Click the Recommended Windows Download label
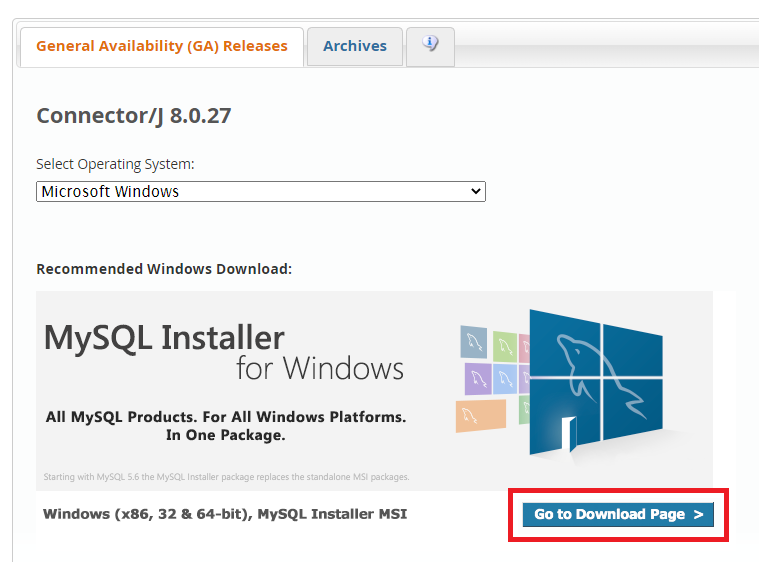The width and height of the screenshot is (759, 577). coord(164,269)
